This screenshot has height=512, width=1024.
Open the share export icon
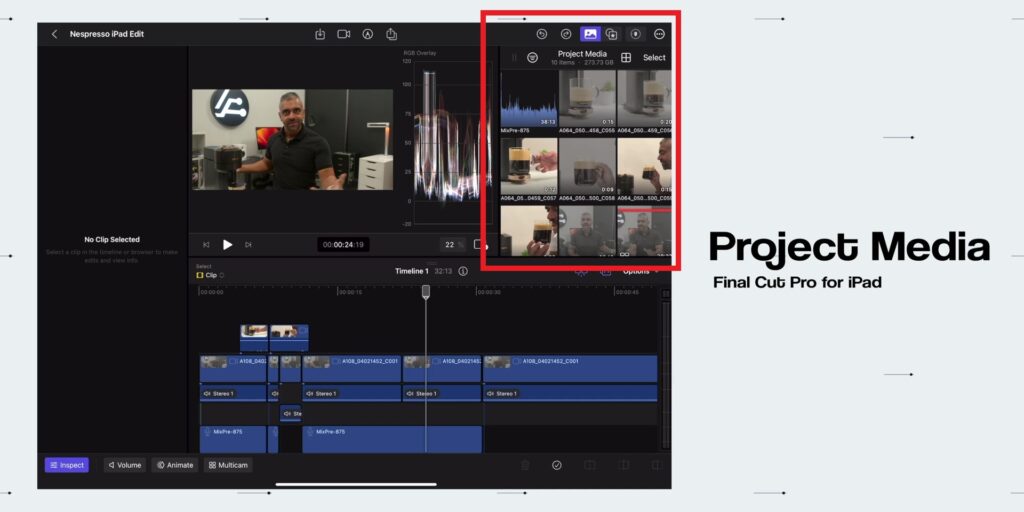[391, 34]
